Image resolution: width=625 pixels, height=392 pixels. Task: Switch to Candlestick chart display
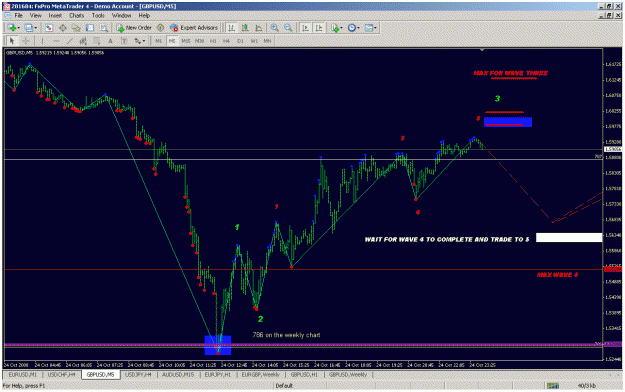(x=245, y=28)
